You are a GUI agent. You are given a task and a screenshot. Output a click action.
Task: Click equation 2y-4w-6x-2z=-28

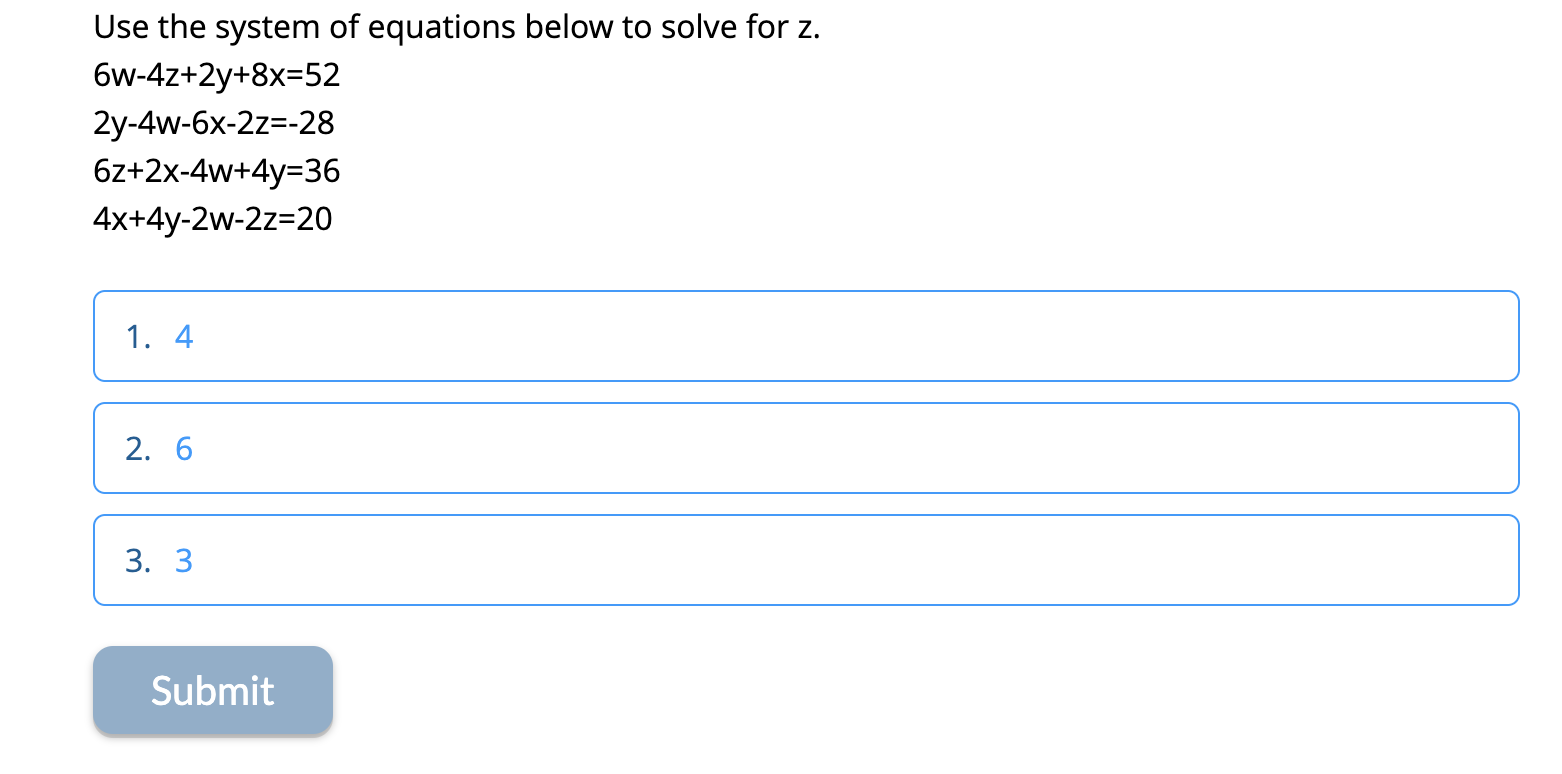[214, 123]
